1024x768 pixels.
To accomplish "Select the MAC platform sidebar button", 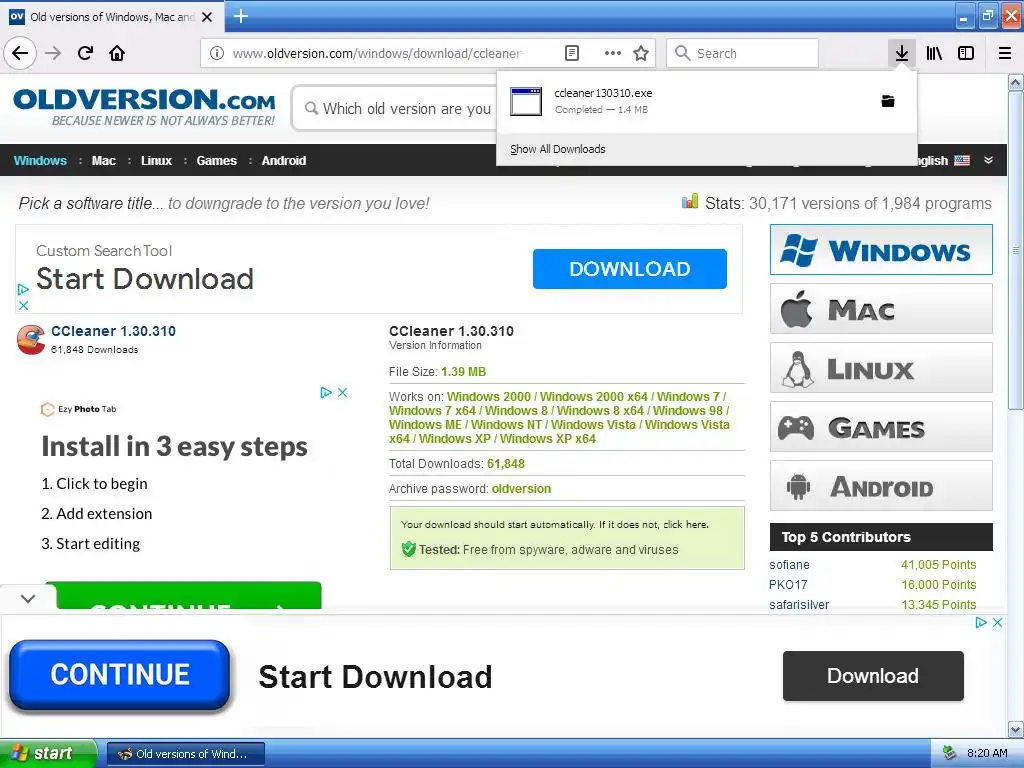I will coord(881,309).
